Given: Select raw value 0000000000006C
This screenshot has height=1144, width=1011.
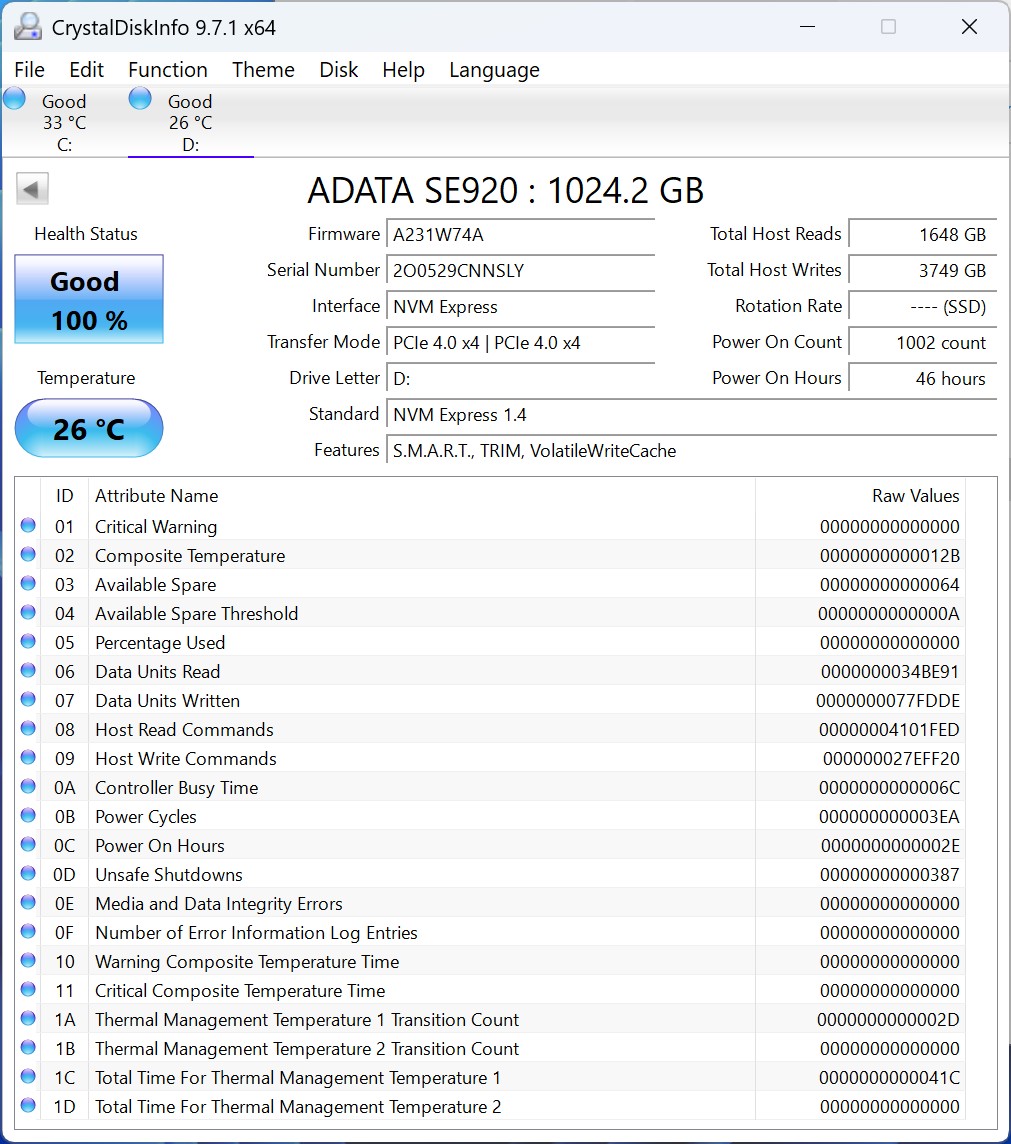Looking at the screenshot, I should [x=889, y=788].
